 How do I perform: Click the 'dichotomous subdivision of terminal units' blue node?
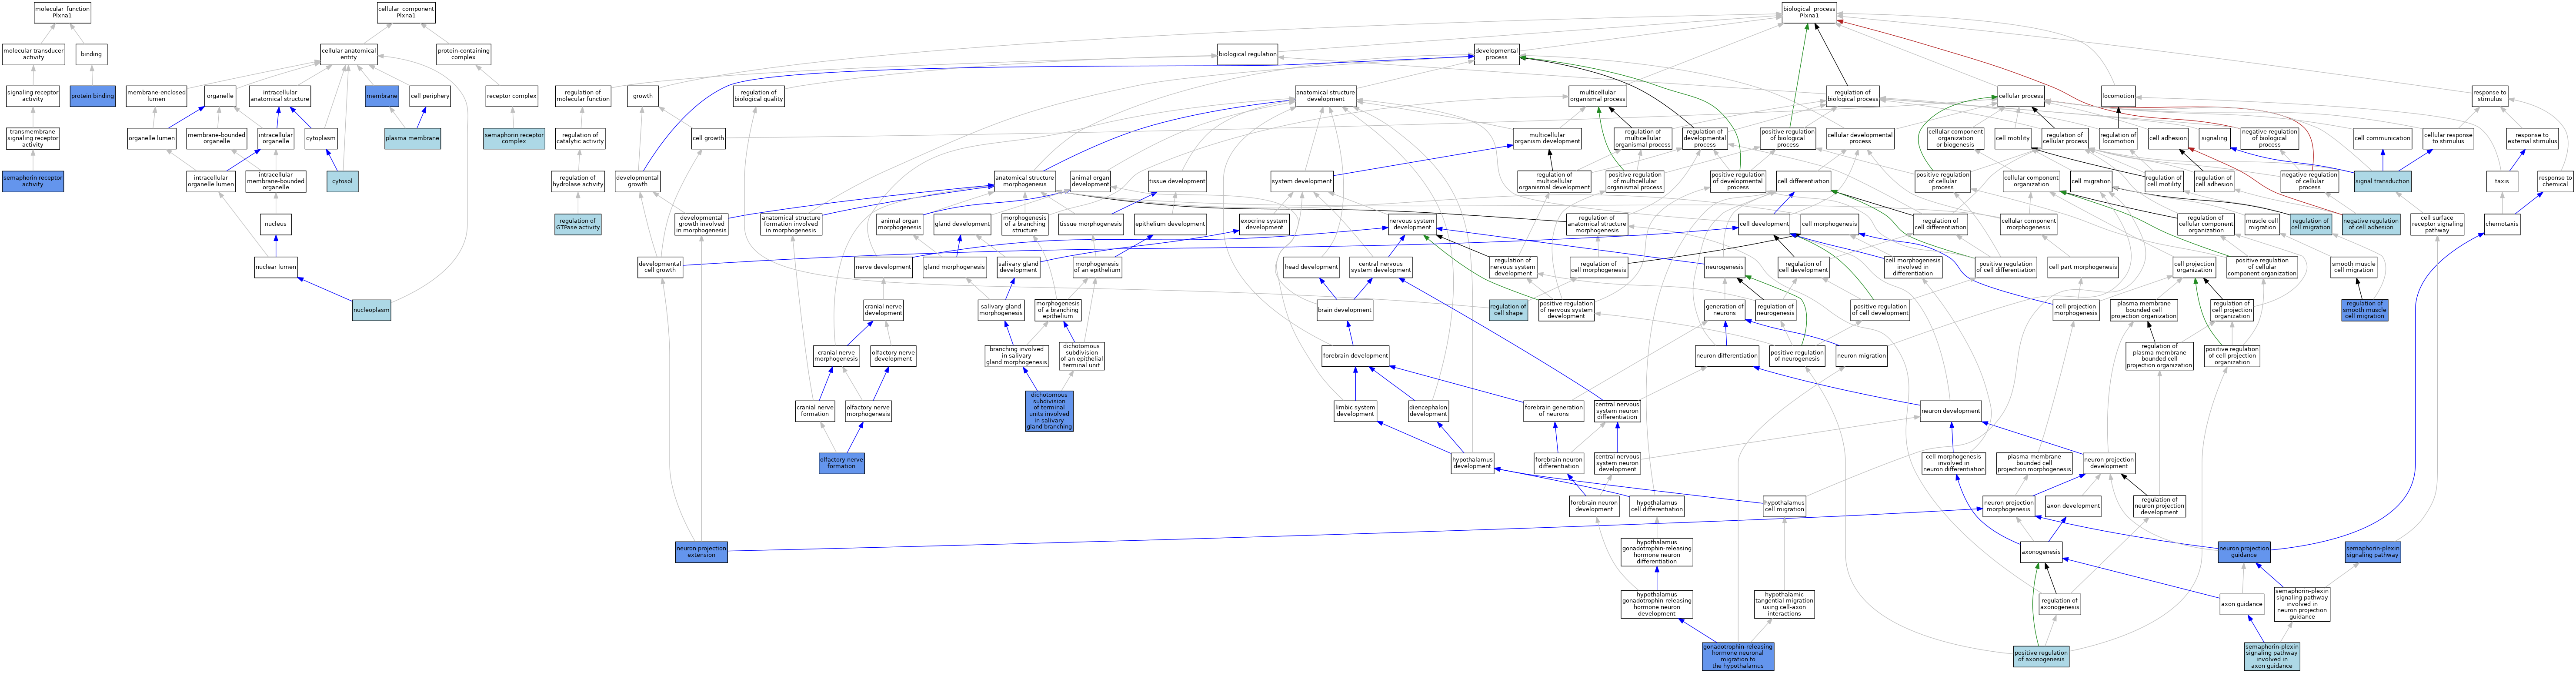(x=1049, y=411)
